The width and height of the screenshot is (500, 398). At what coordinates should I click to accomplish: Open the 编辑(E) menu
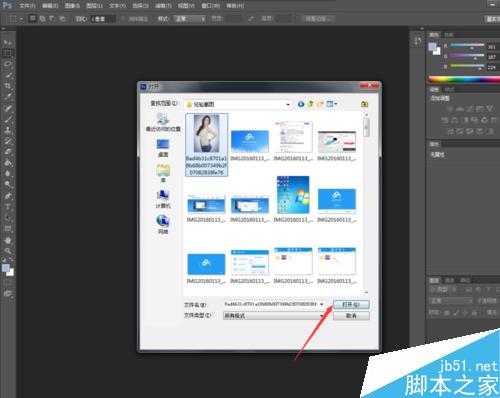point(50,6)
